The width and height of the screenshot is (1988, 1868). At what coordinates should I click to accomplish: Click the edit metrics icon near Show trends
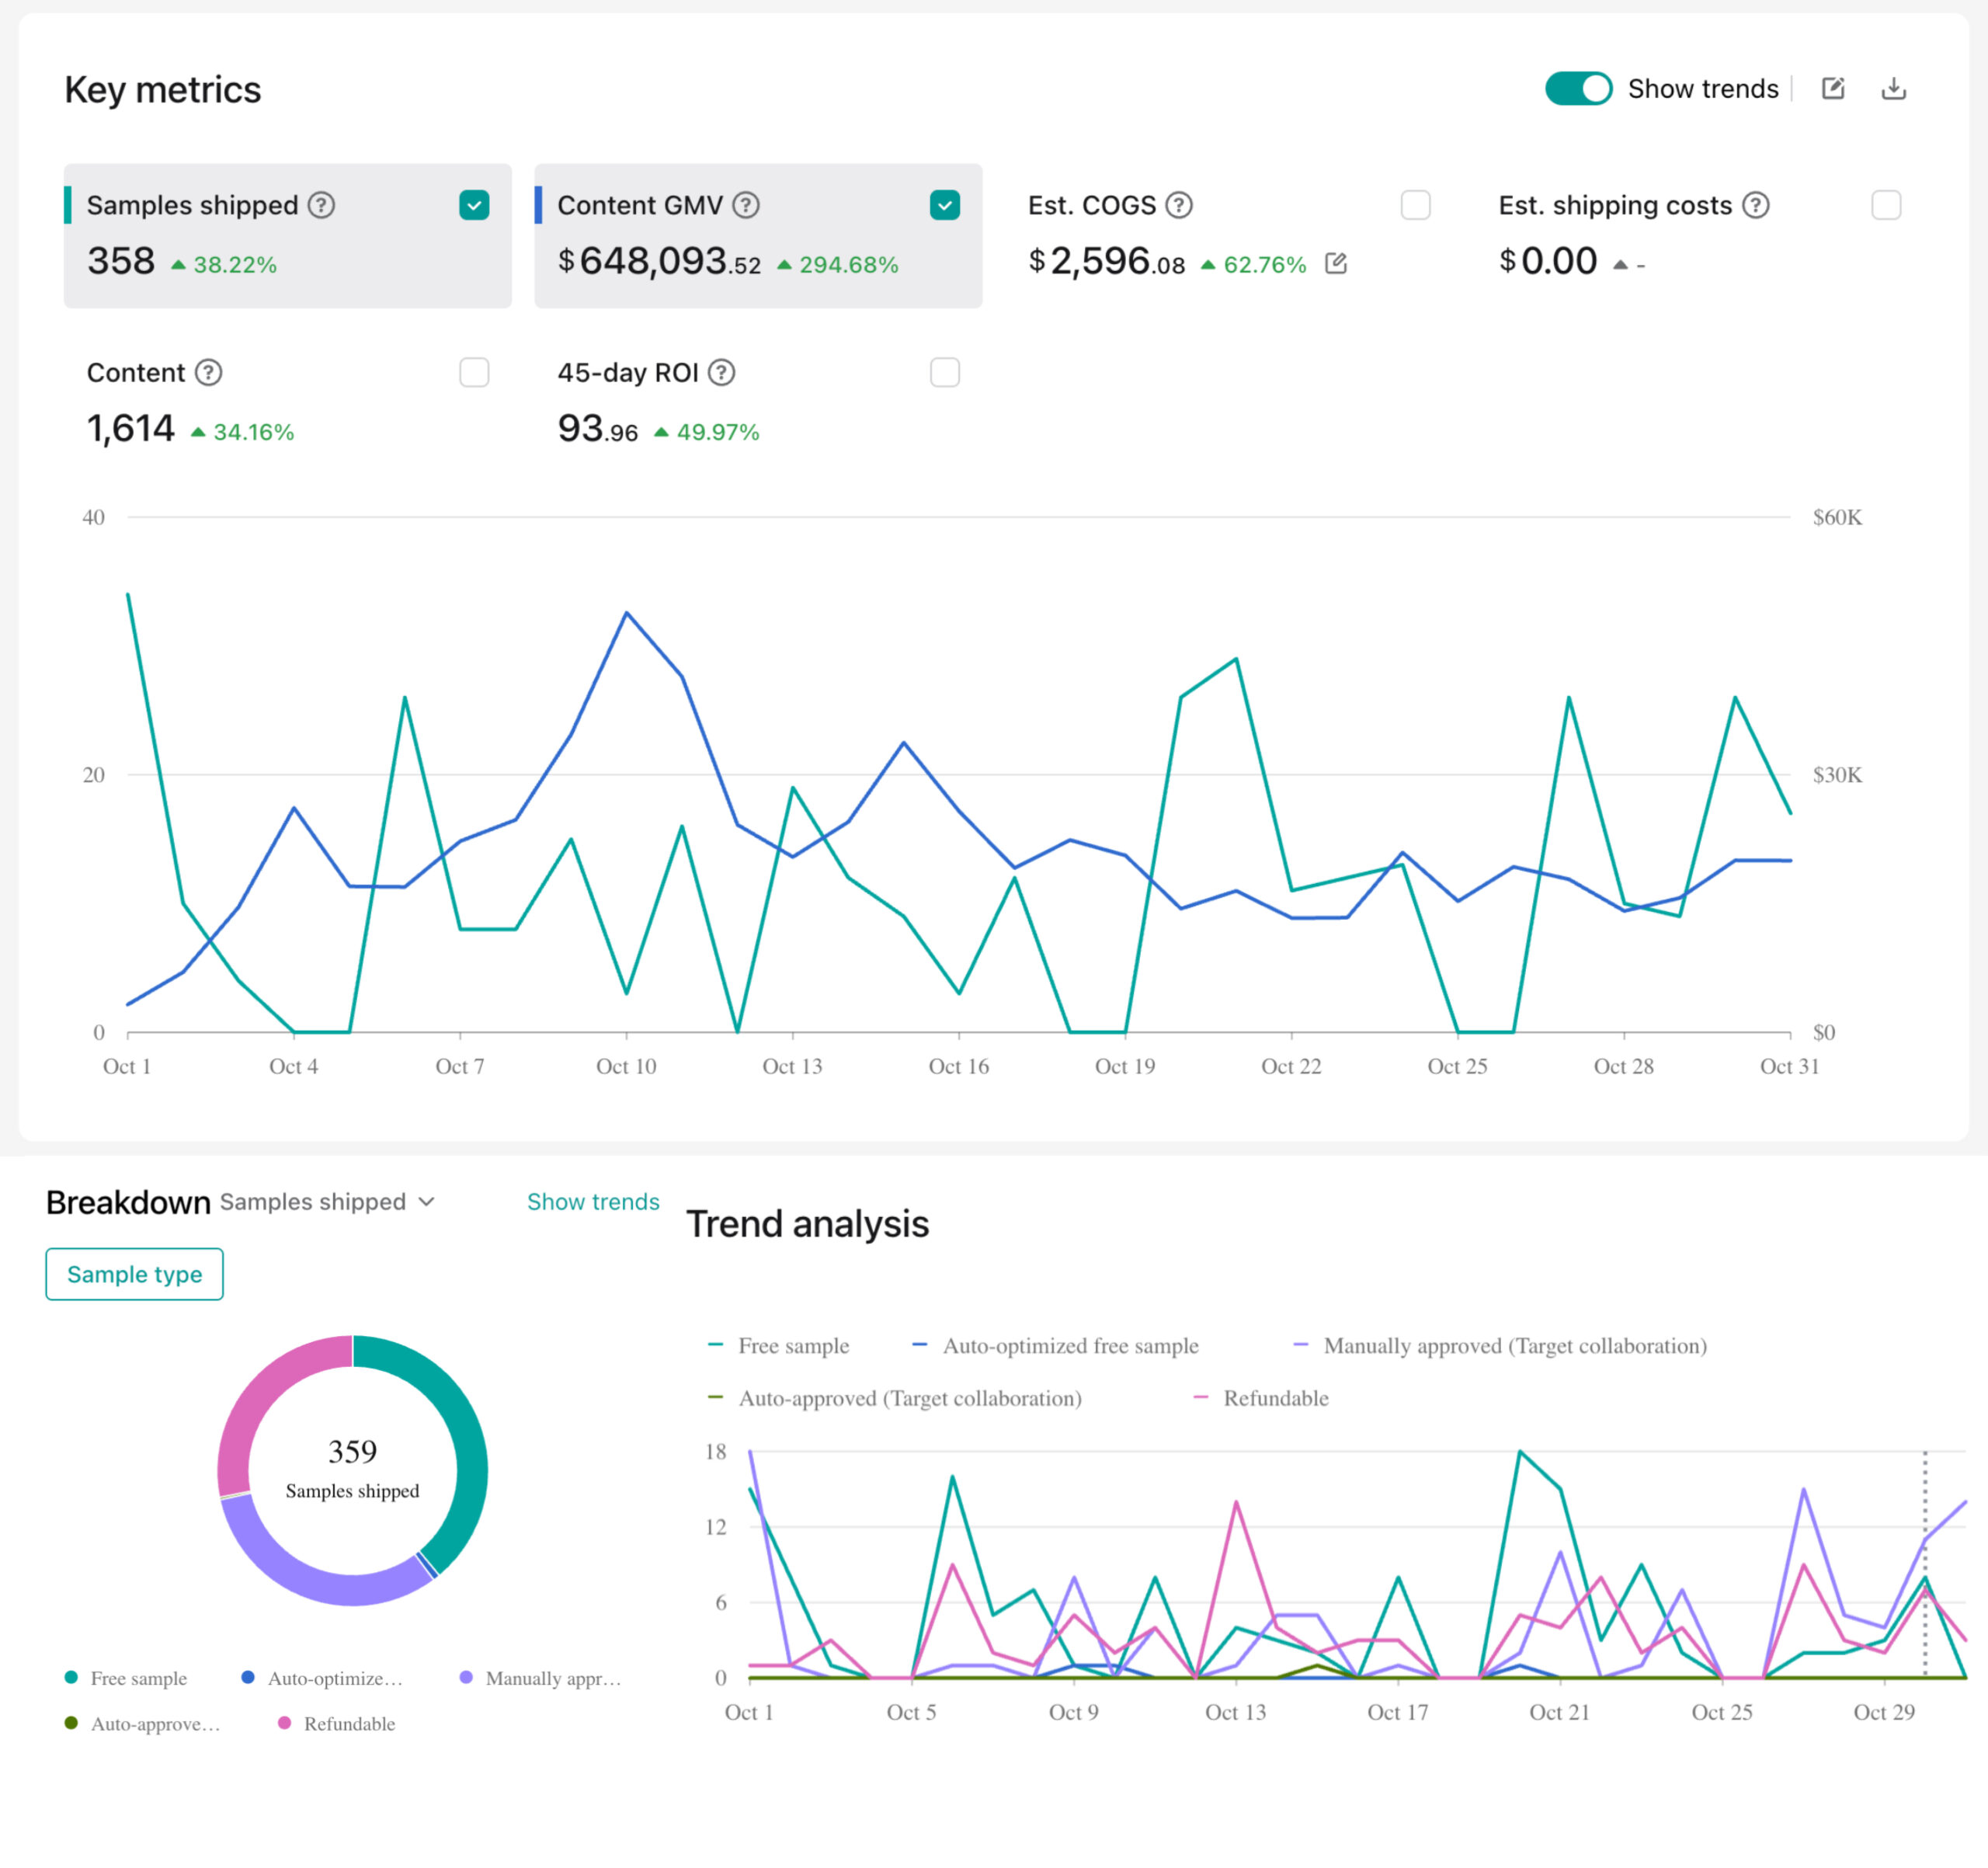pyautogui.click(x=1832, y=89)
